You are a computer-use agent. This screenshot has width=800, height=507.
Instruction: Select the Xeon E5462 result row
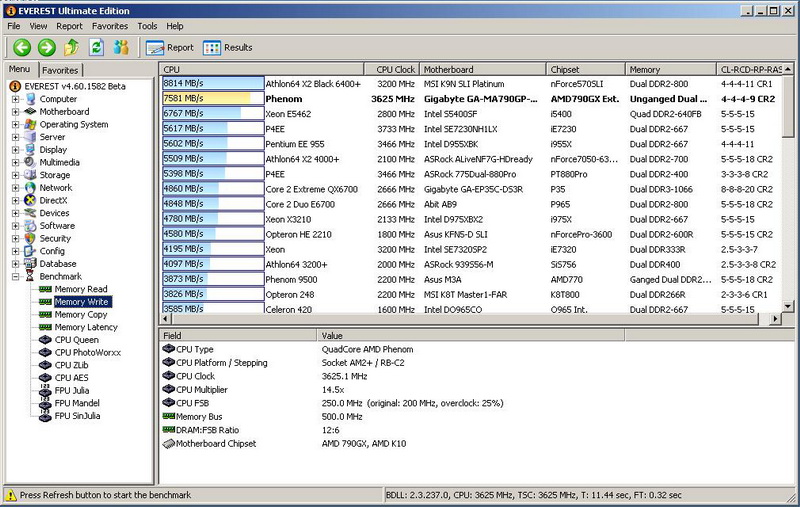(471, 114)
